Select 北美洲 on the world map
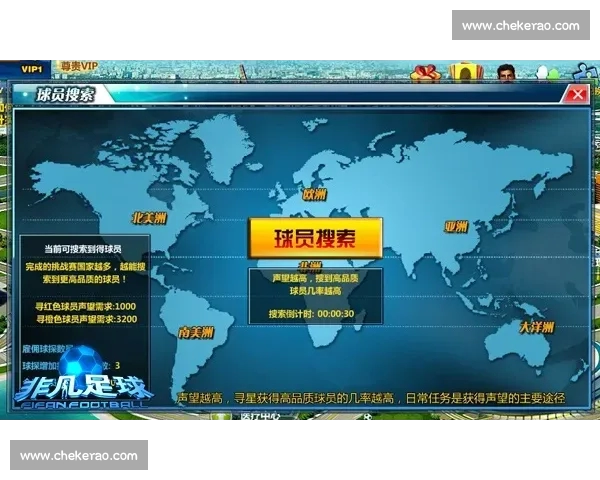This screenshot has width=600, height=480. tap(149, 218)
